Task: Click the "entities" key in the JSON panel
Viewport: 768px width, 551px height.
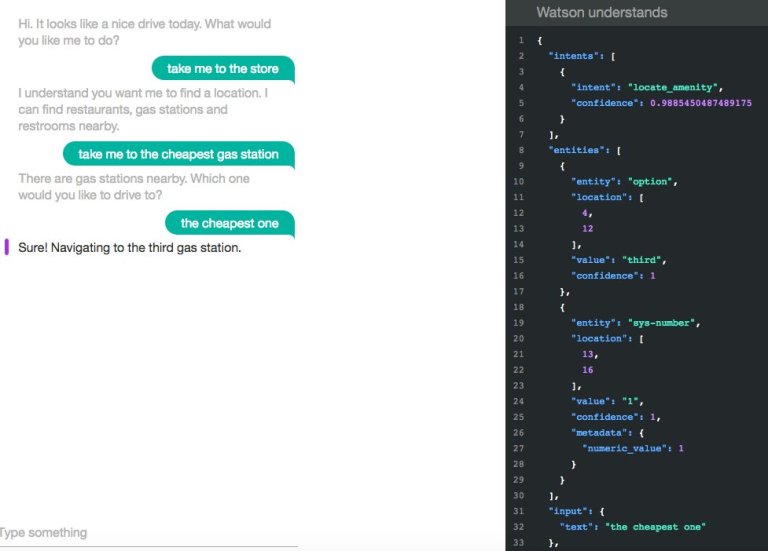Action: [x=580, y=149]
